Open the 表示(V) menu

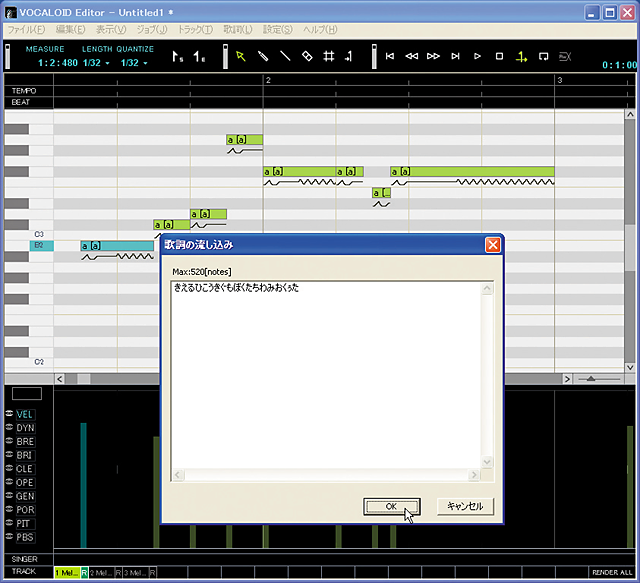pyautogui.click(x=111, y=29)
